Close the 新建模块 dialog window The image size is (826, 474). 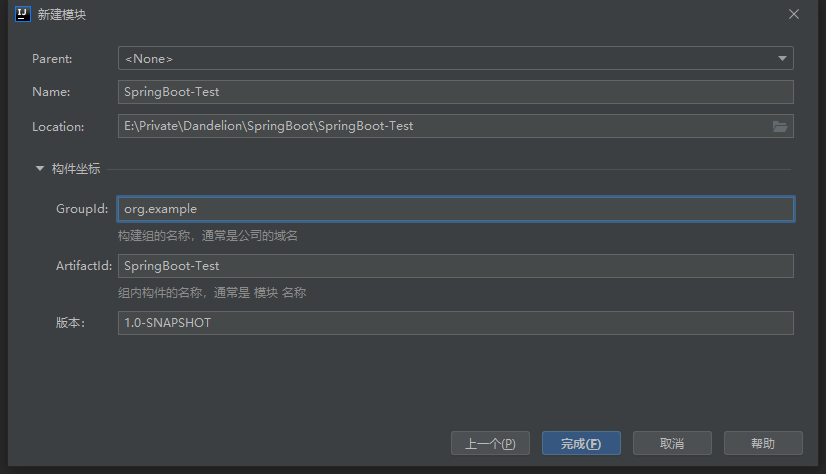794,14
